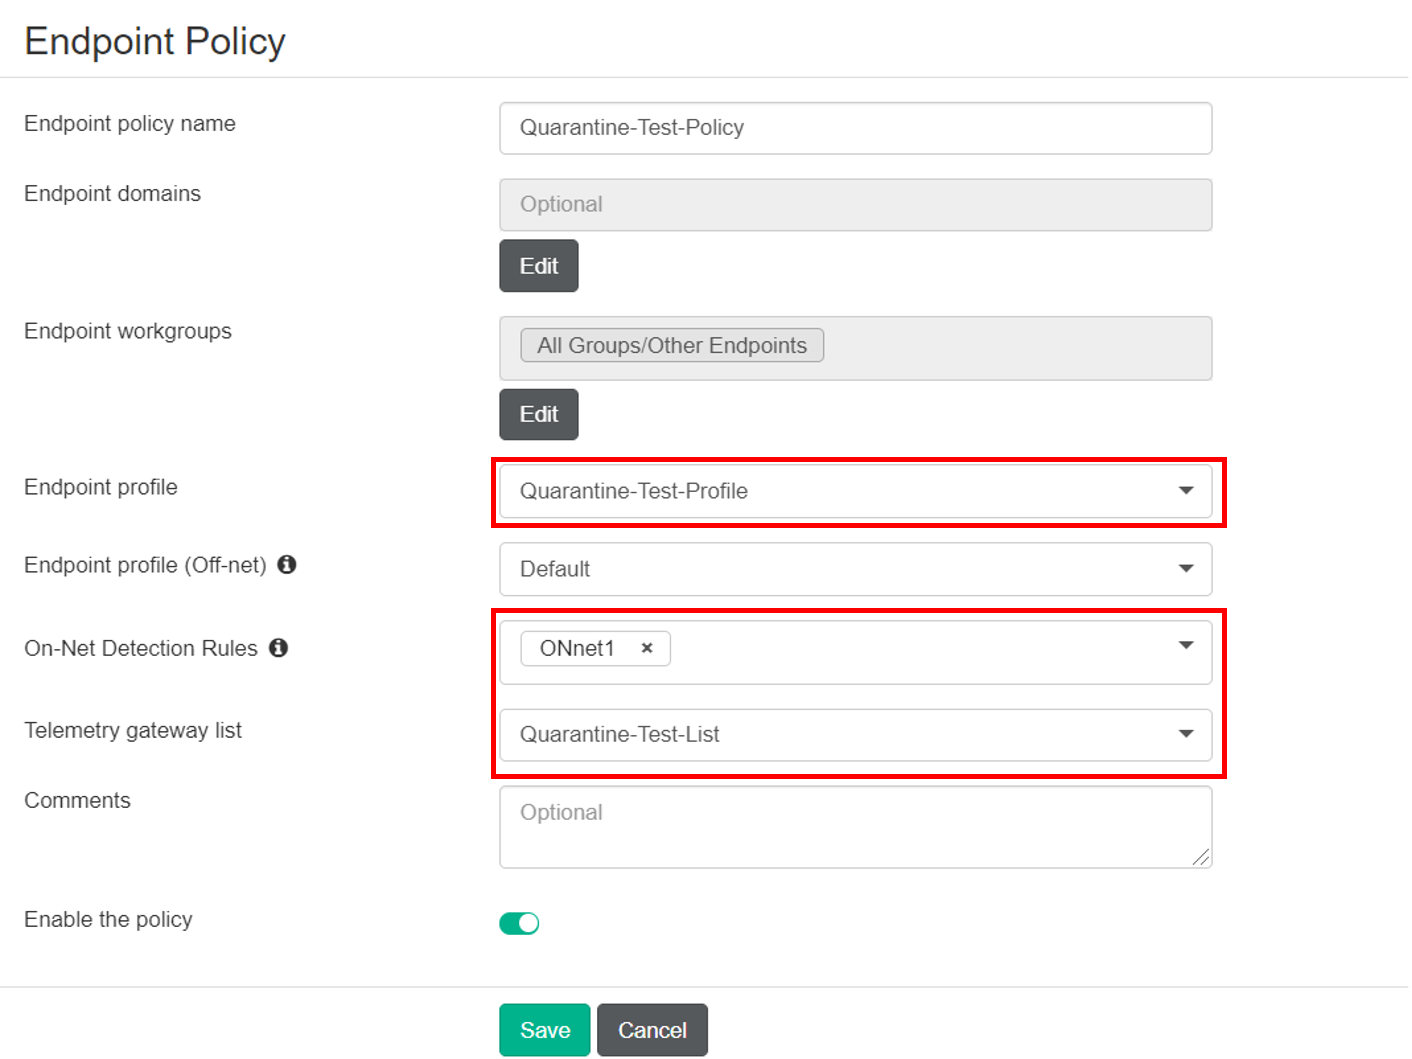Select the All Groups/Other Endpoints tag
The image size is (1412, 1059).
(672, 345)
